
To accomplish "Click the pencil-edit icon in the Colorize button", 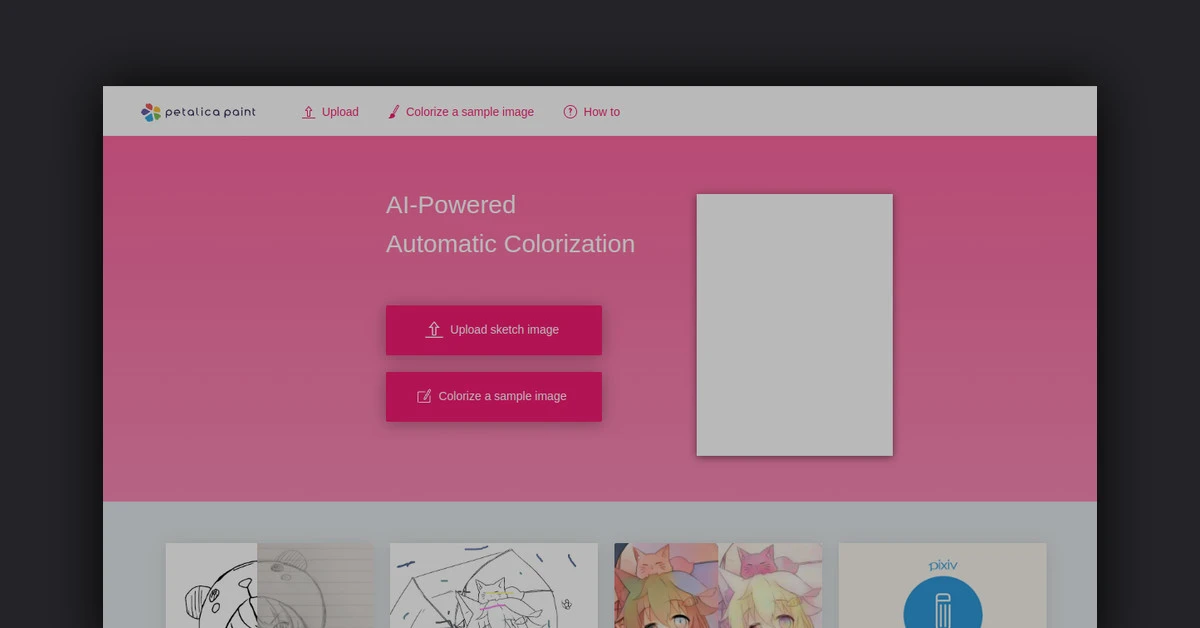I will (424, 397).
